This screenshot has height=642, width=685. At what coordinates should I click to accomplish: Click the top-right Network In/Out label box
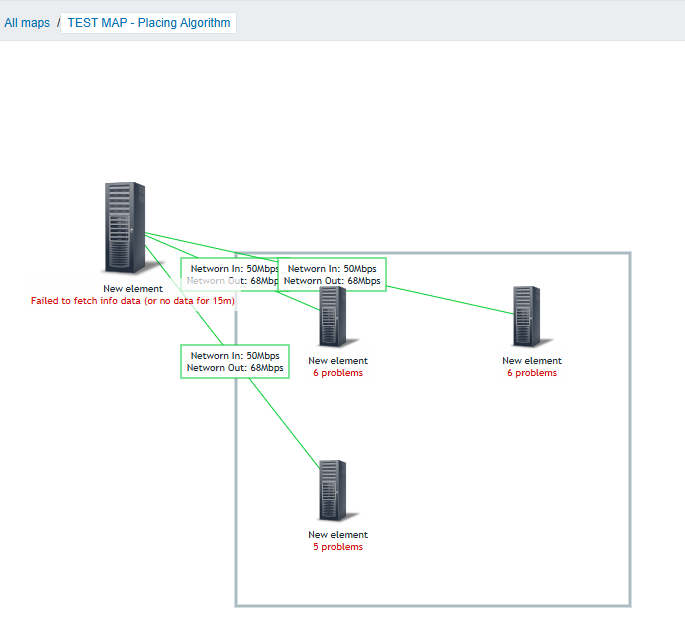pyautogui.click(x=333, y=274)
